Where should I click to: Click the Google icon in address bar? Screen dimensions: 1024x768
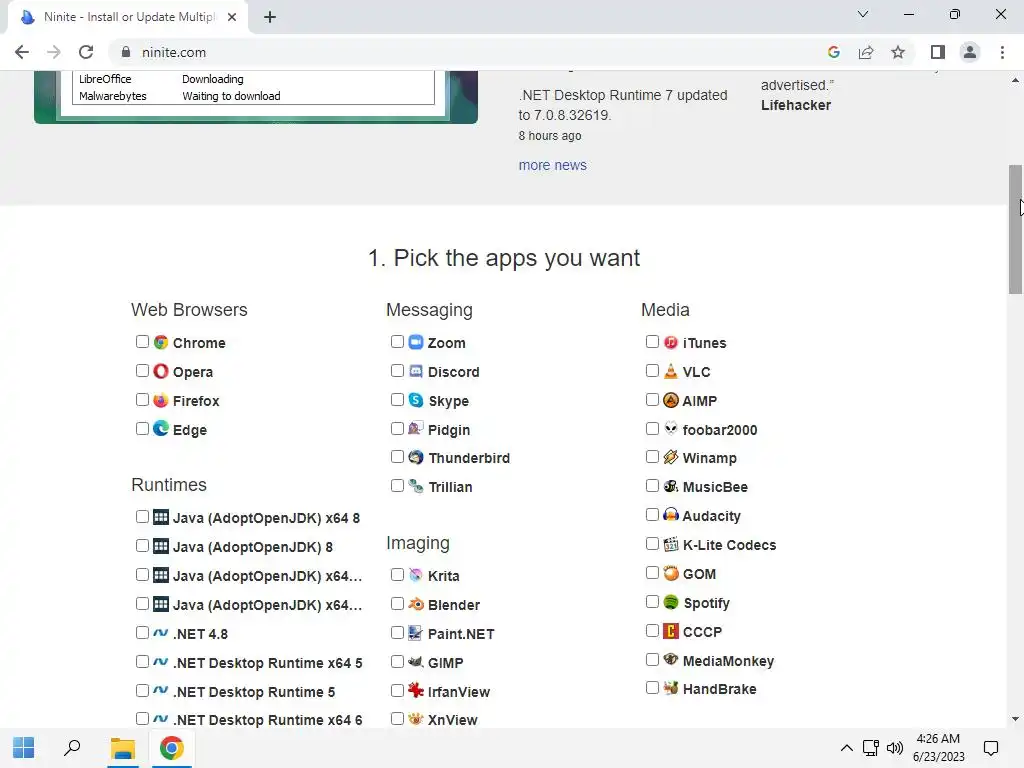pos(833,52)
